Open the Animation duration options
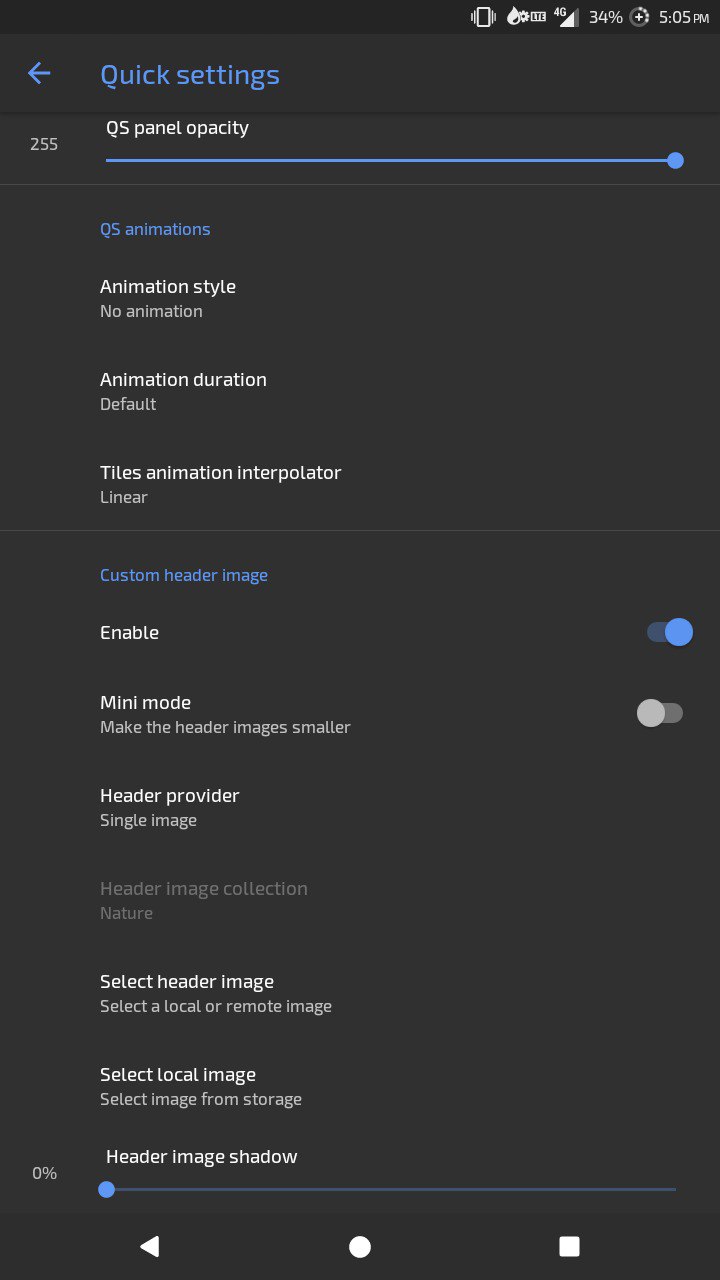This screenshot has width=720, height=1280. click(360, 391)
